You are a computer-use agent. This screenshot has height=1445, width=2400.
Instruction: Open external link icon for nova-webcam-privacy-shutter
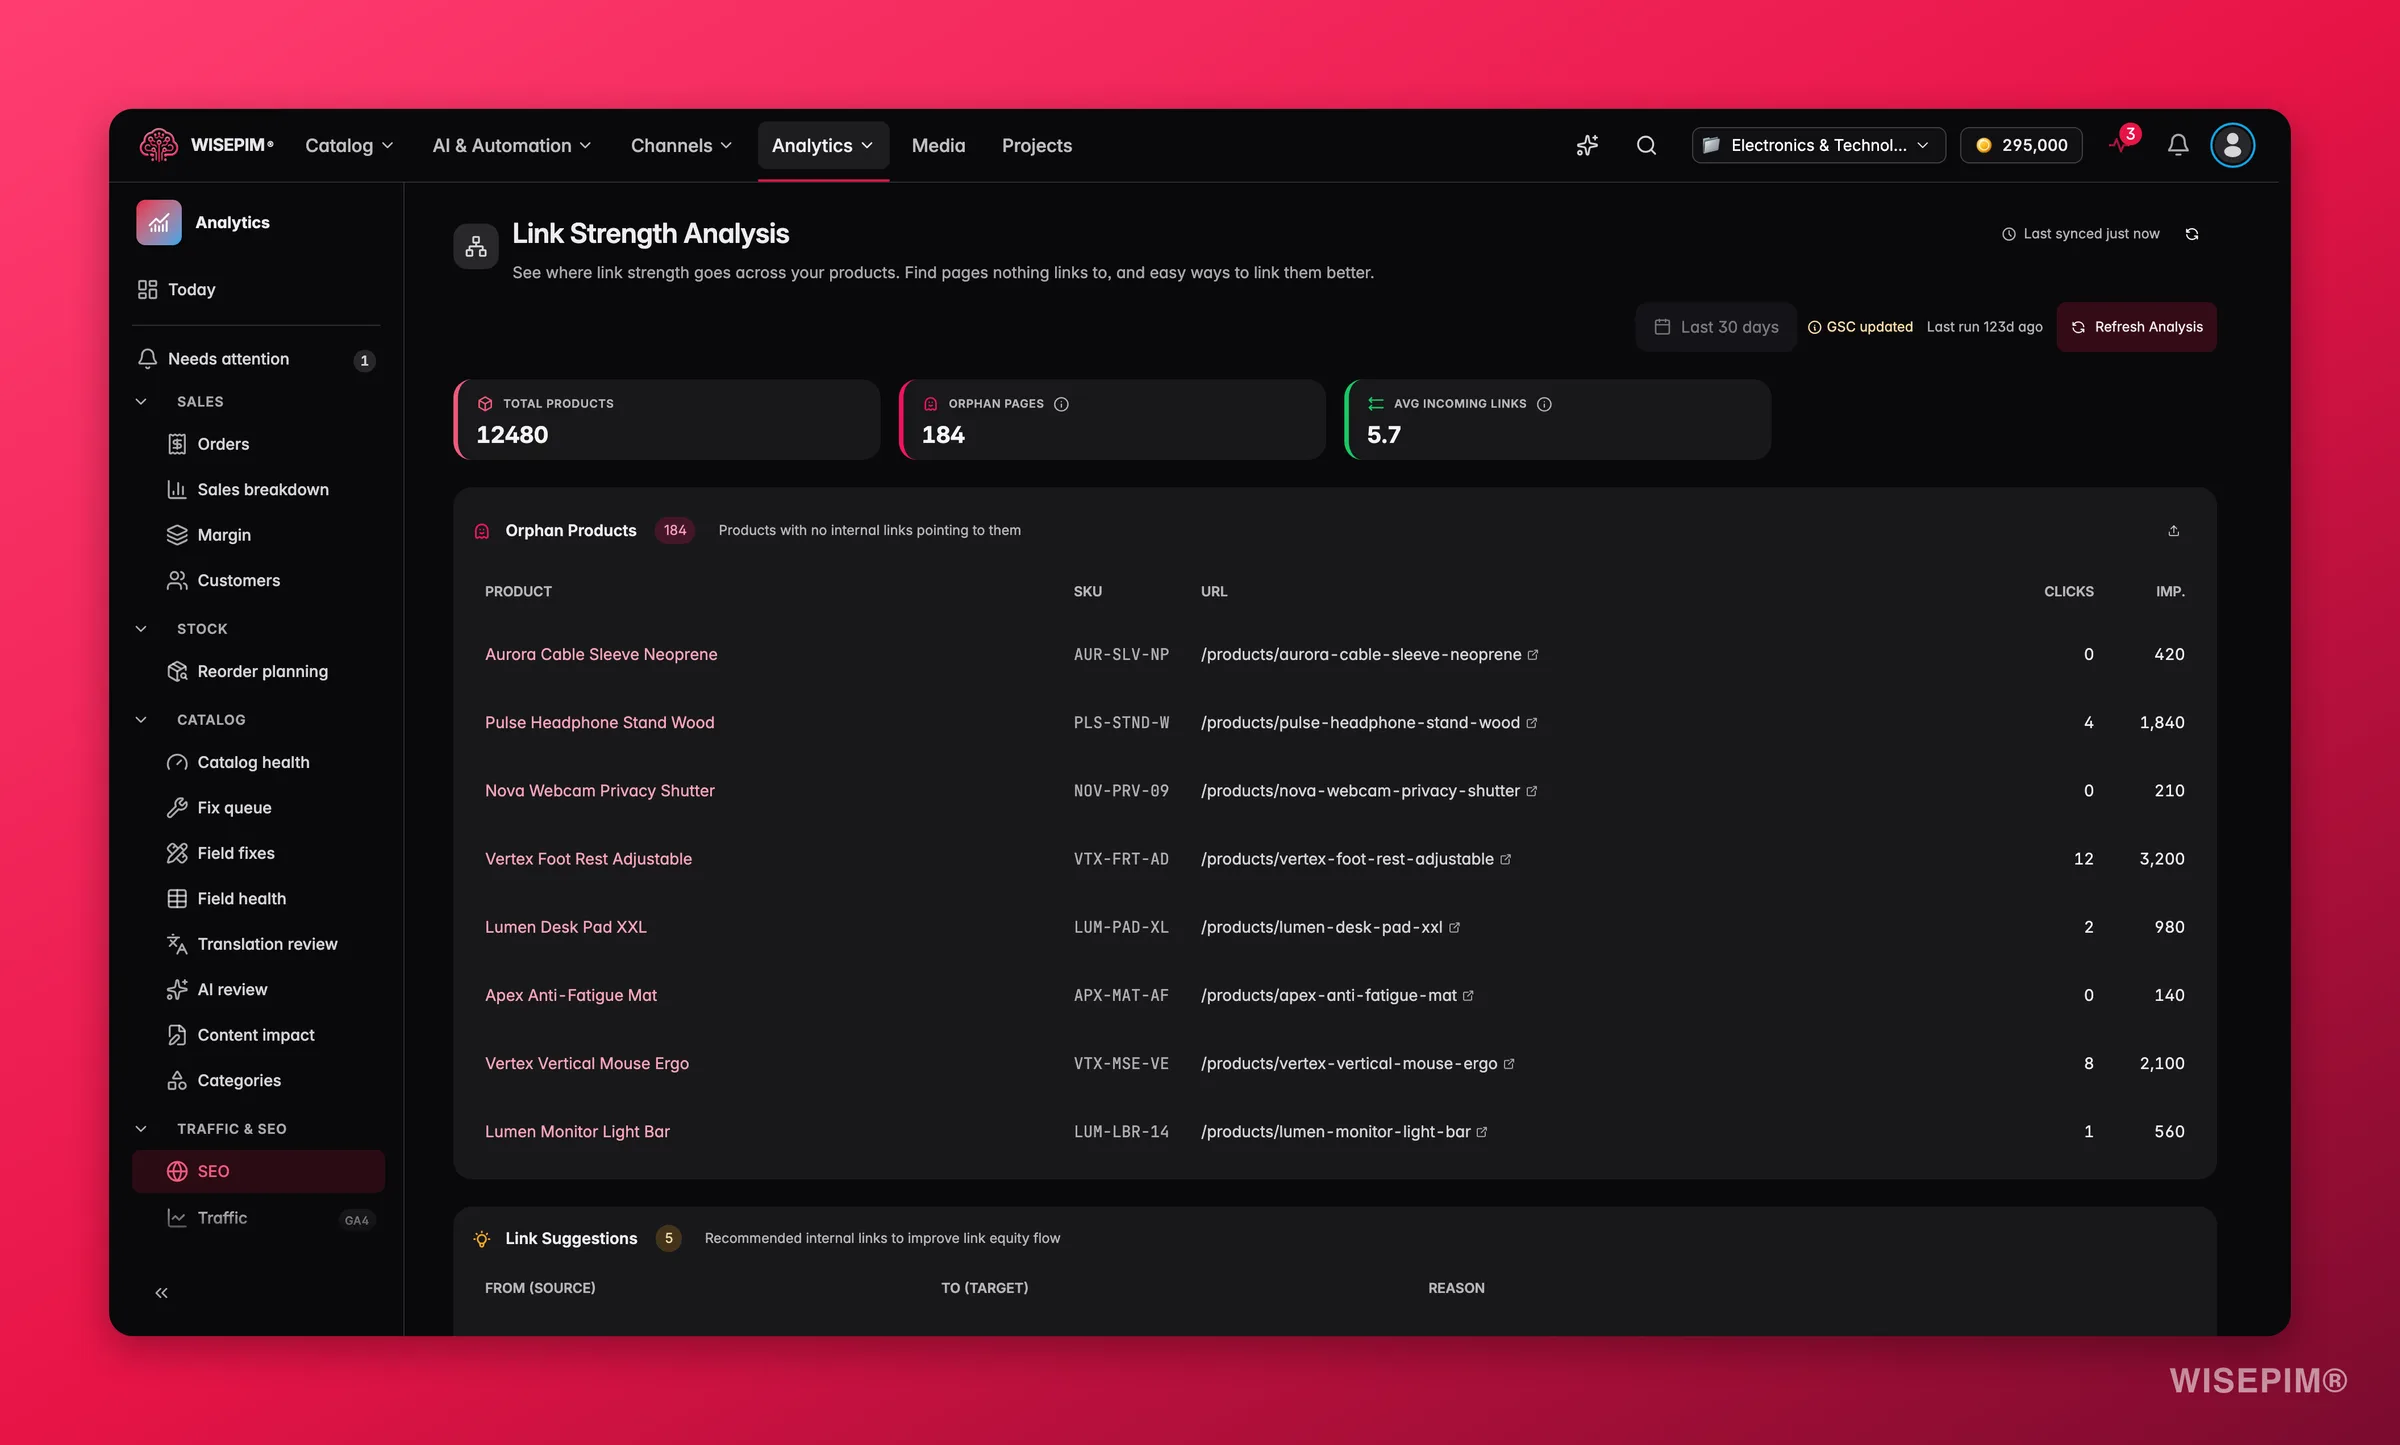pyautogui.click(x=1531, y=791)
